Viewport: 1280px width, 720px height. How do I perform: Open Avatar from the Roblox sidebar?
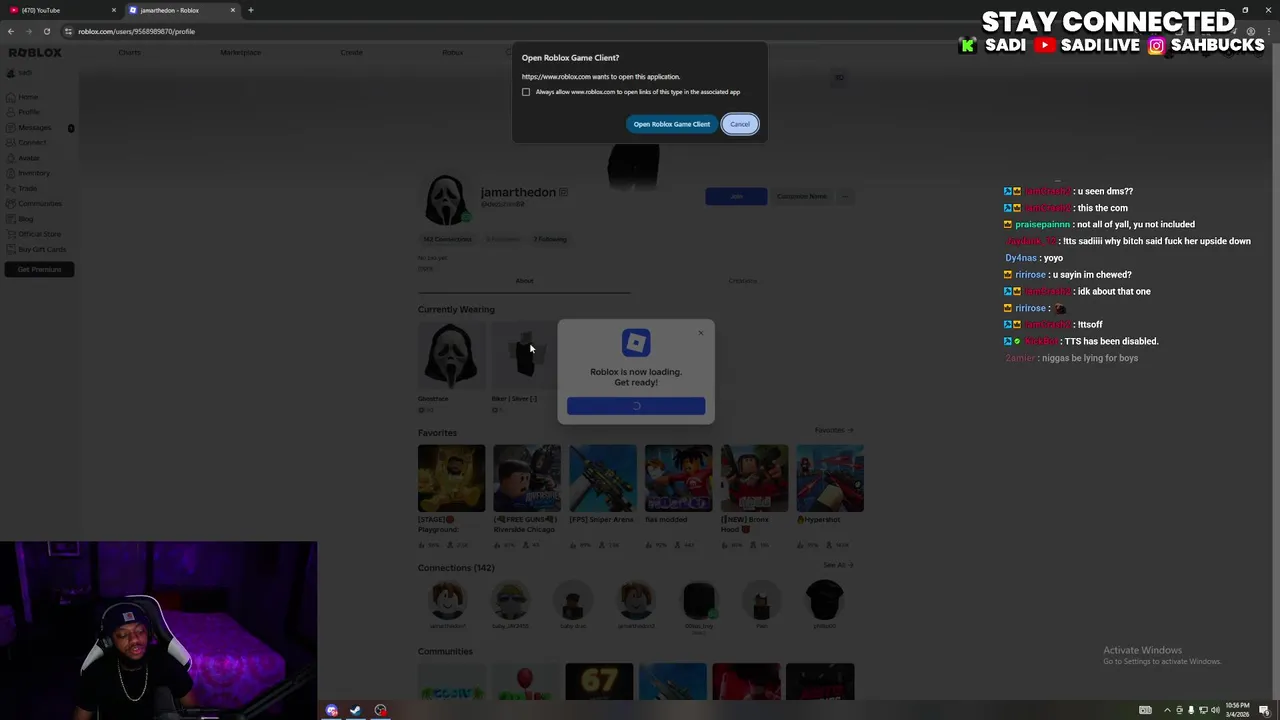point(29,157)
